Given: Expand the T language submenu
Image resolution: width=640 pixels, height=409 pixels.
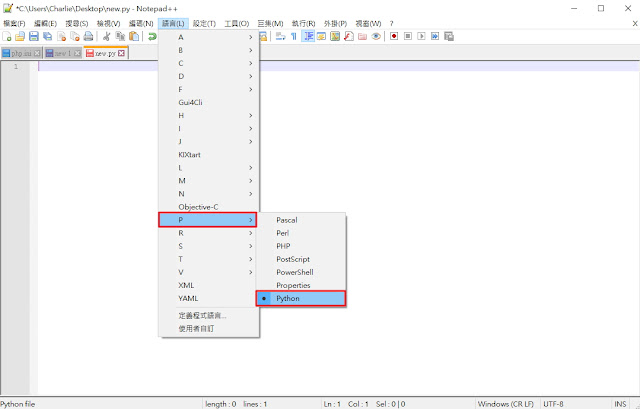Looking at the screenshot, I should (x=209, y=259).
